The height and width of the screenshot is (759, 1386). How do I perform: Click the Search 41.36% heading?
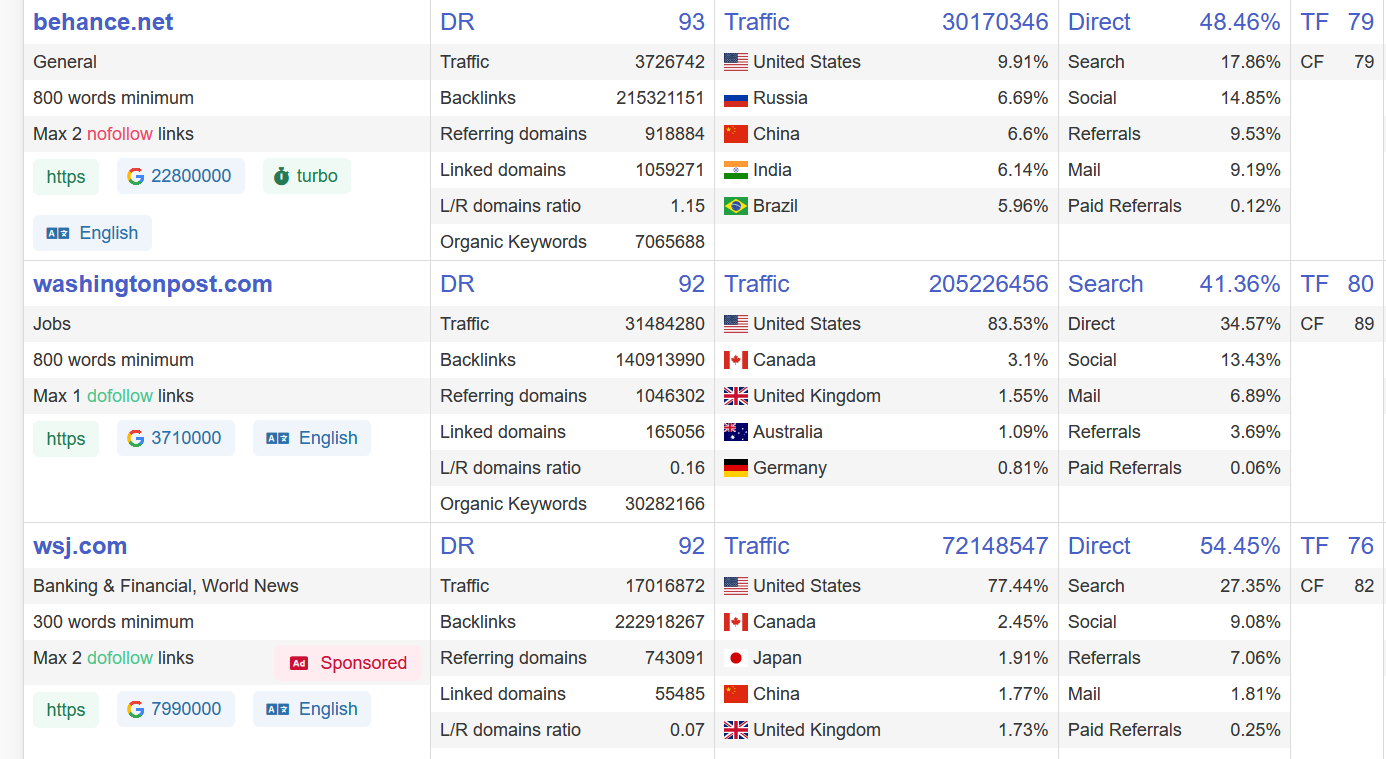(1174, 284)
